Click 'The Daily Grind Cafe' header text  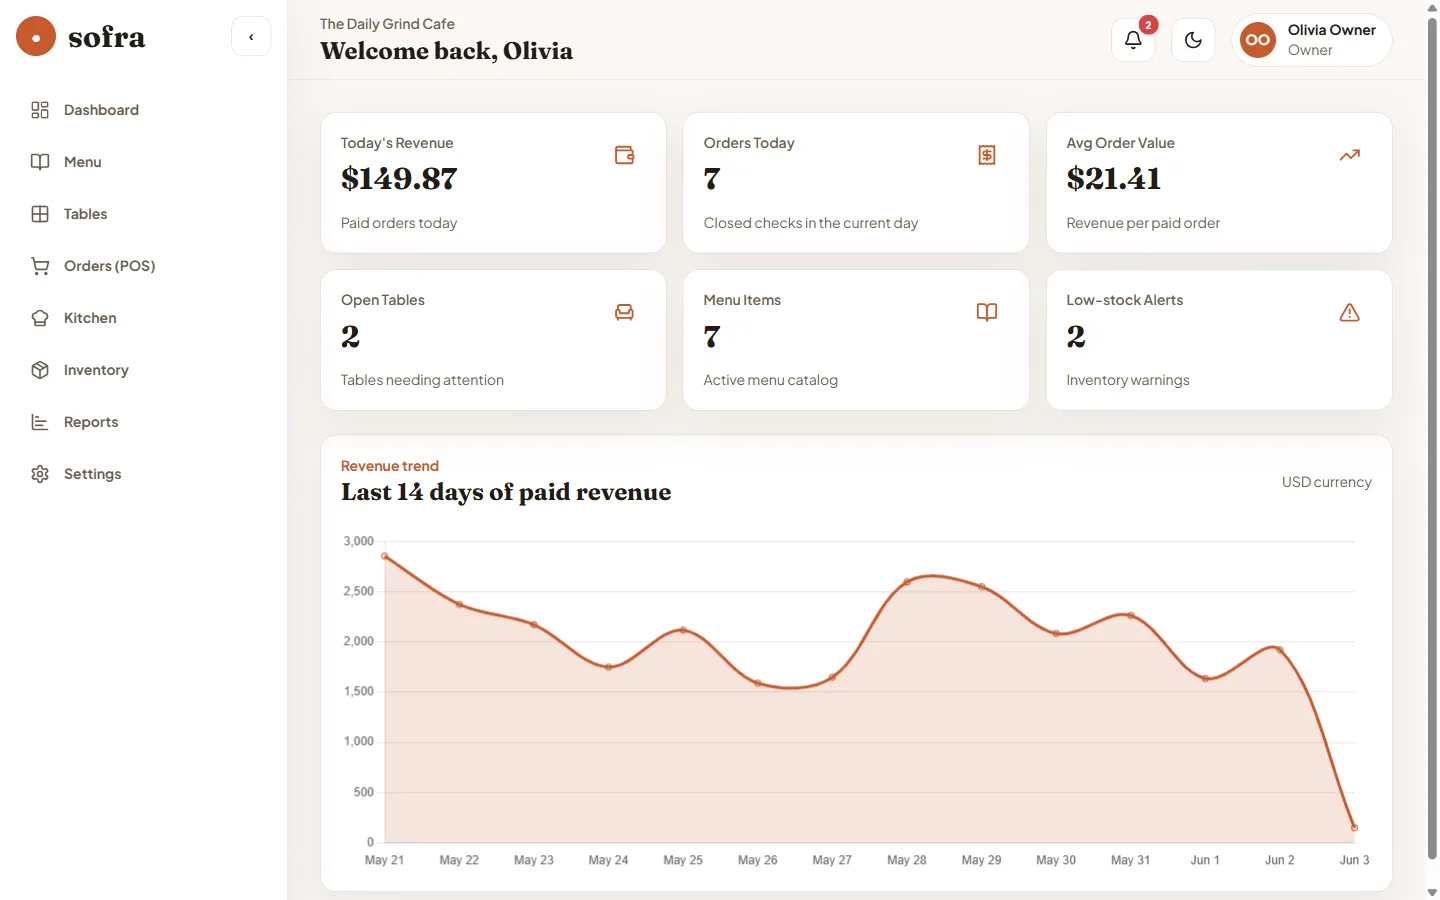[387, 24]
